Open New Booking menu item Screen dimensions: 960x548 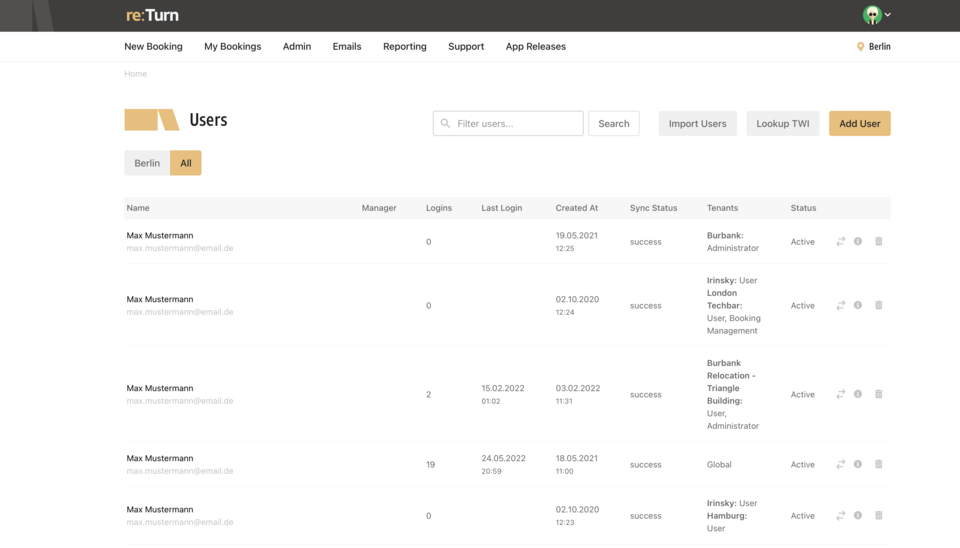point(153,47)
